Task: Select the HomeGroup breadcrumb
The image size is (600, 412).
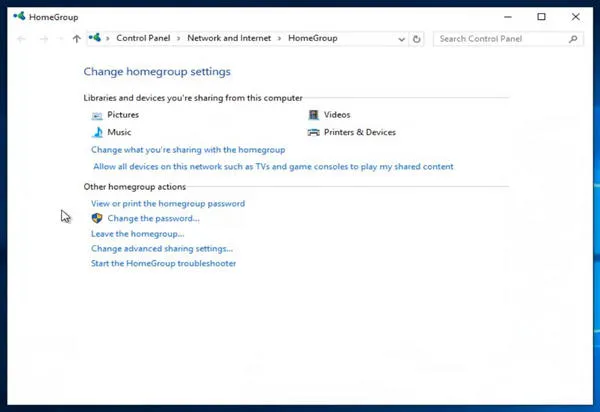Action: tap(313, 38)
